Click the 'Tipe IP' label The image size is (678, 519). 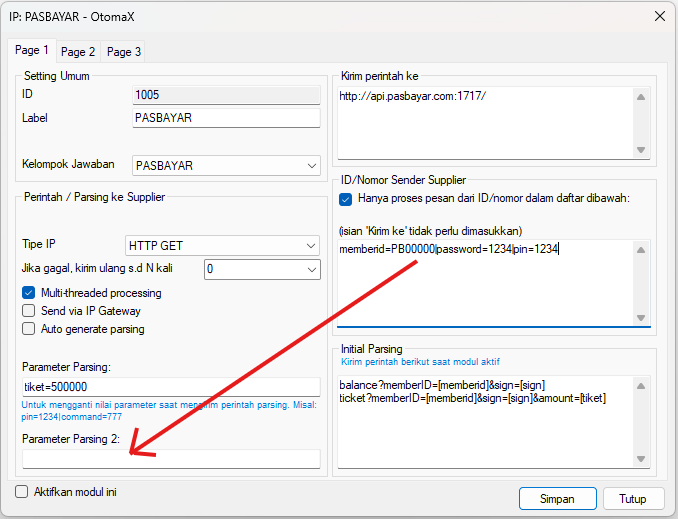(x=39, y=244)
